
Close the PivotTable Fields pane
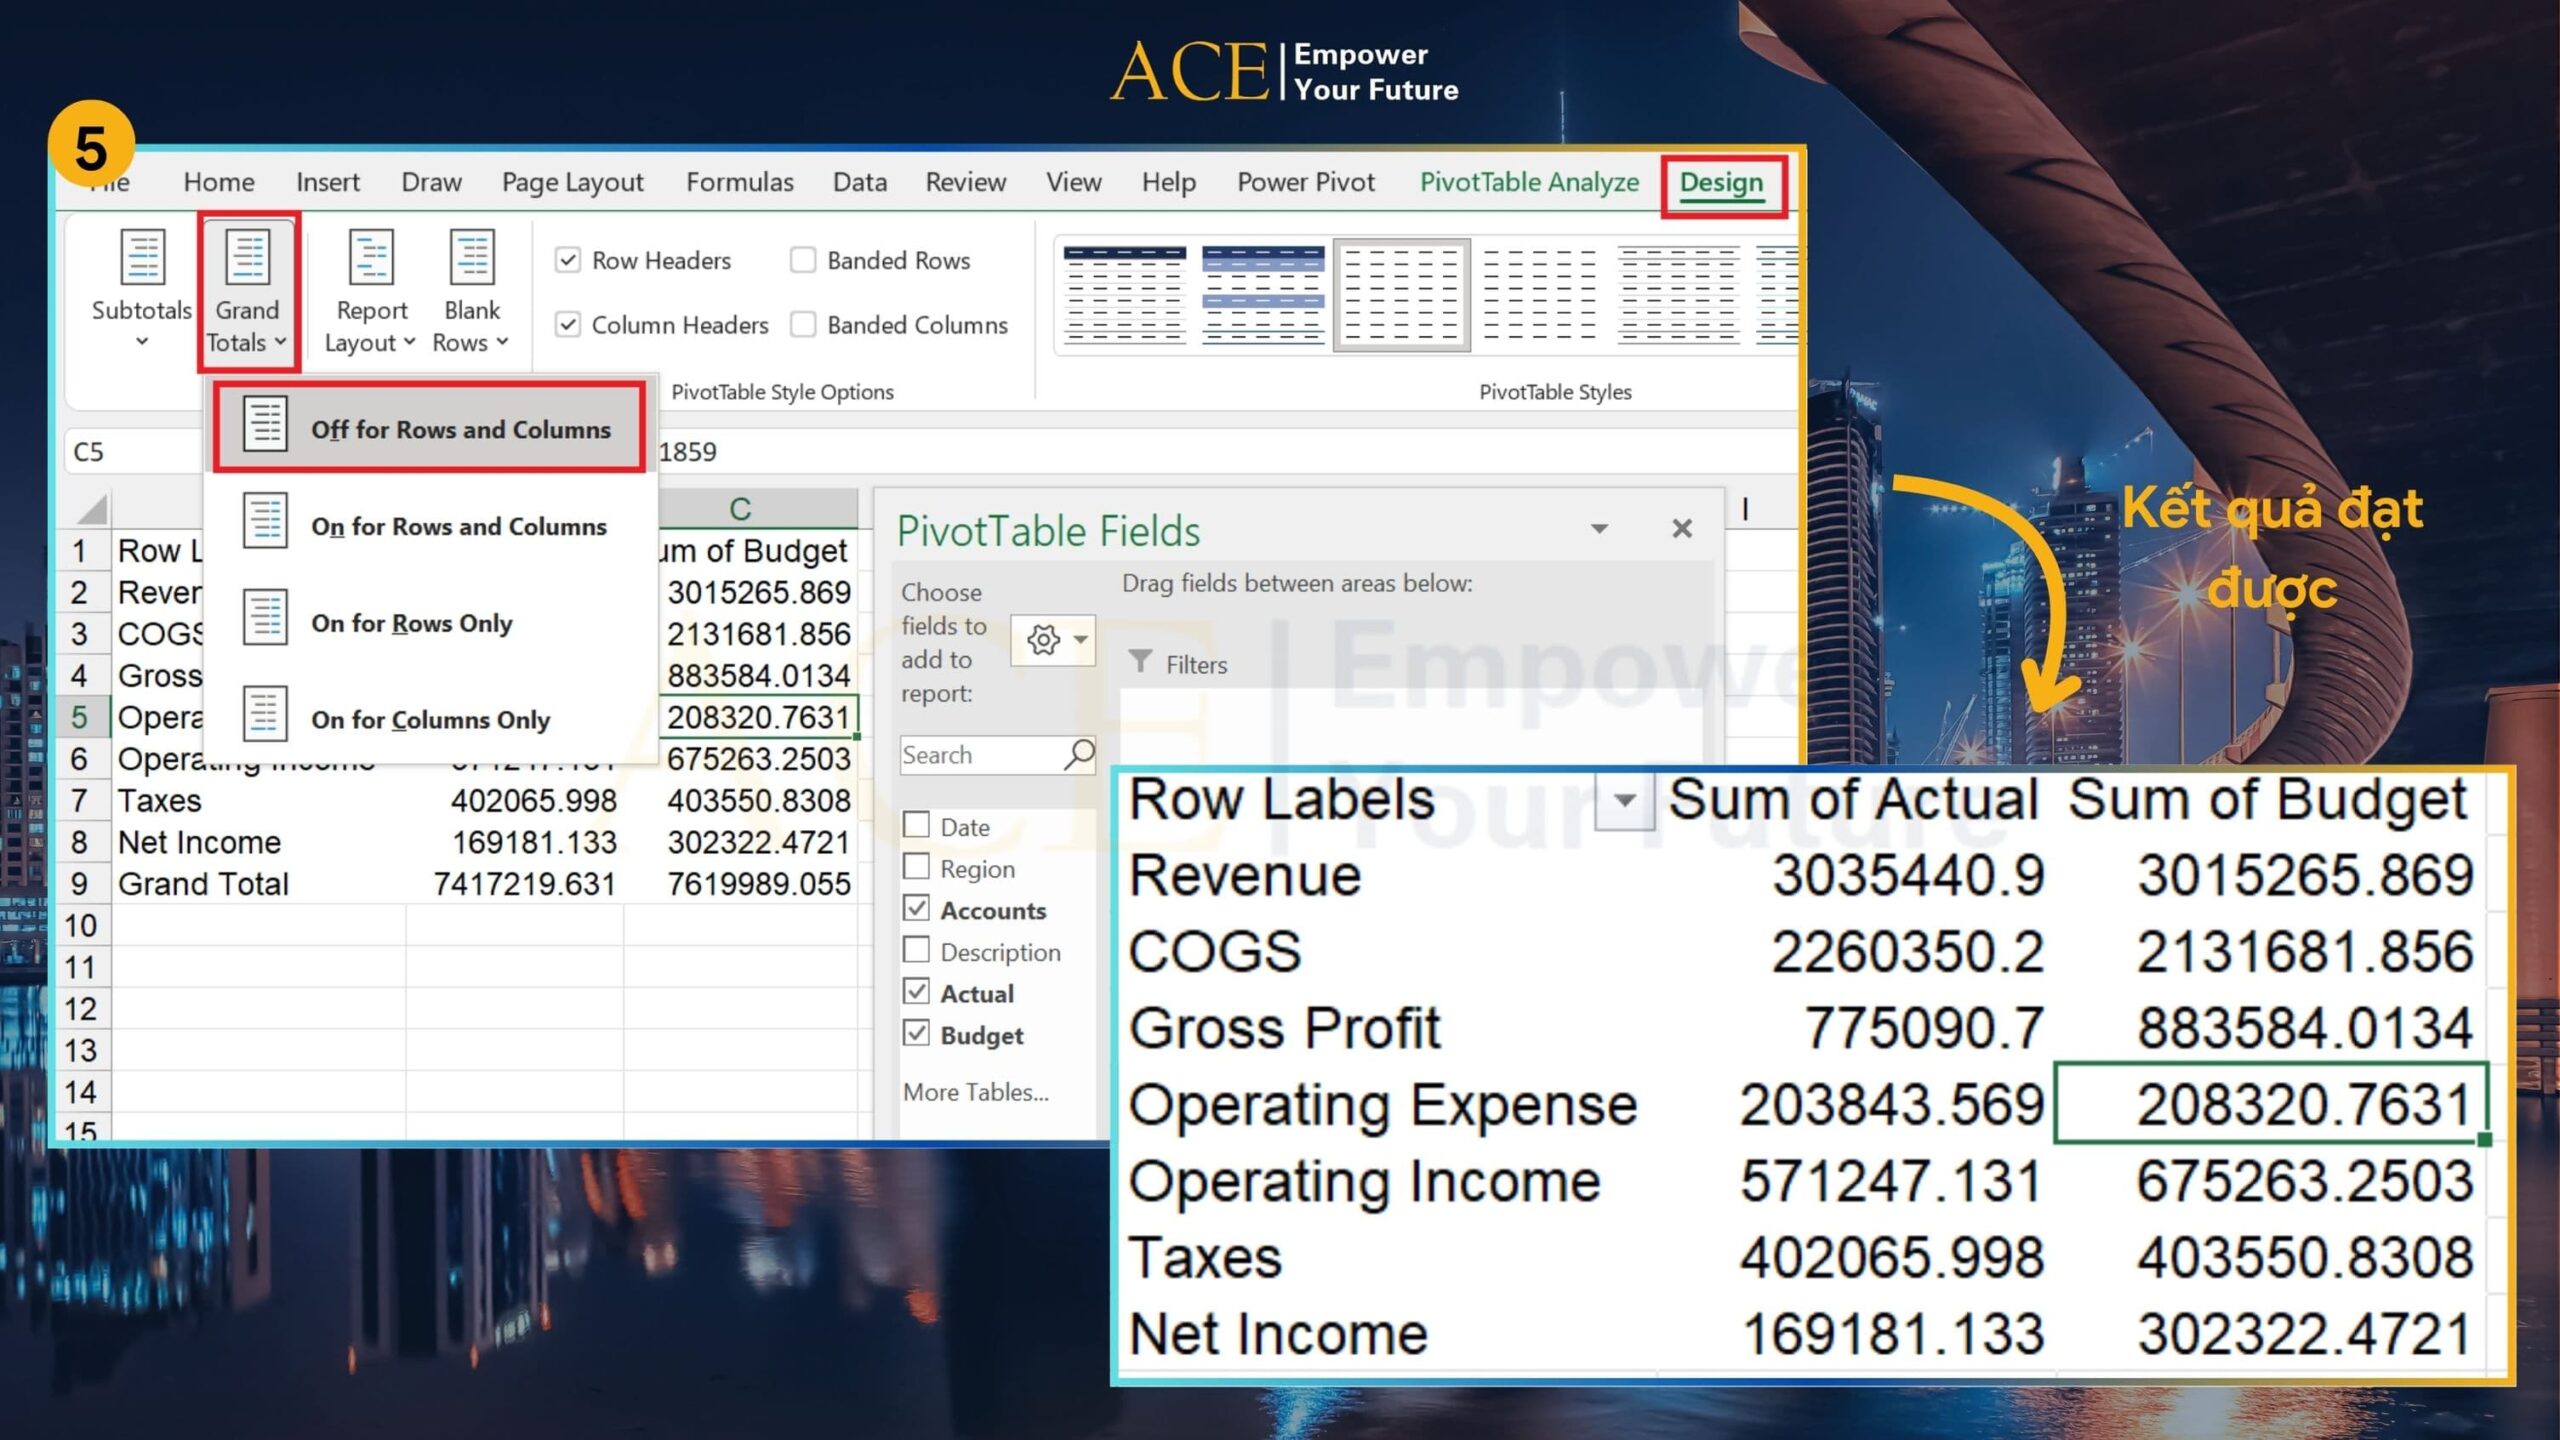coord(1681,528)
